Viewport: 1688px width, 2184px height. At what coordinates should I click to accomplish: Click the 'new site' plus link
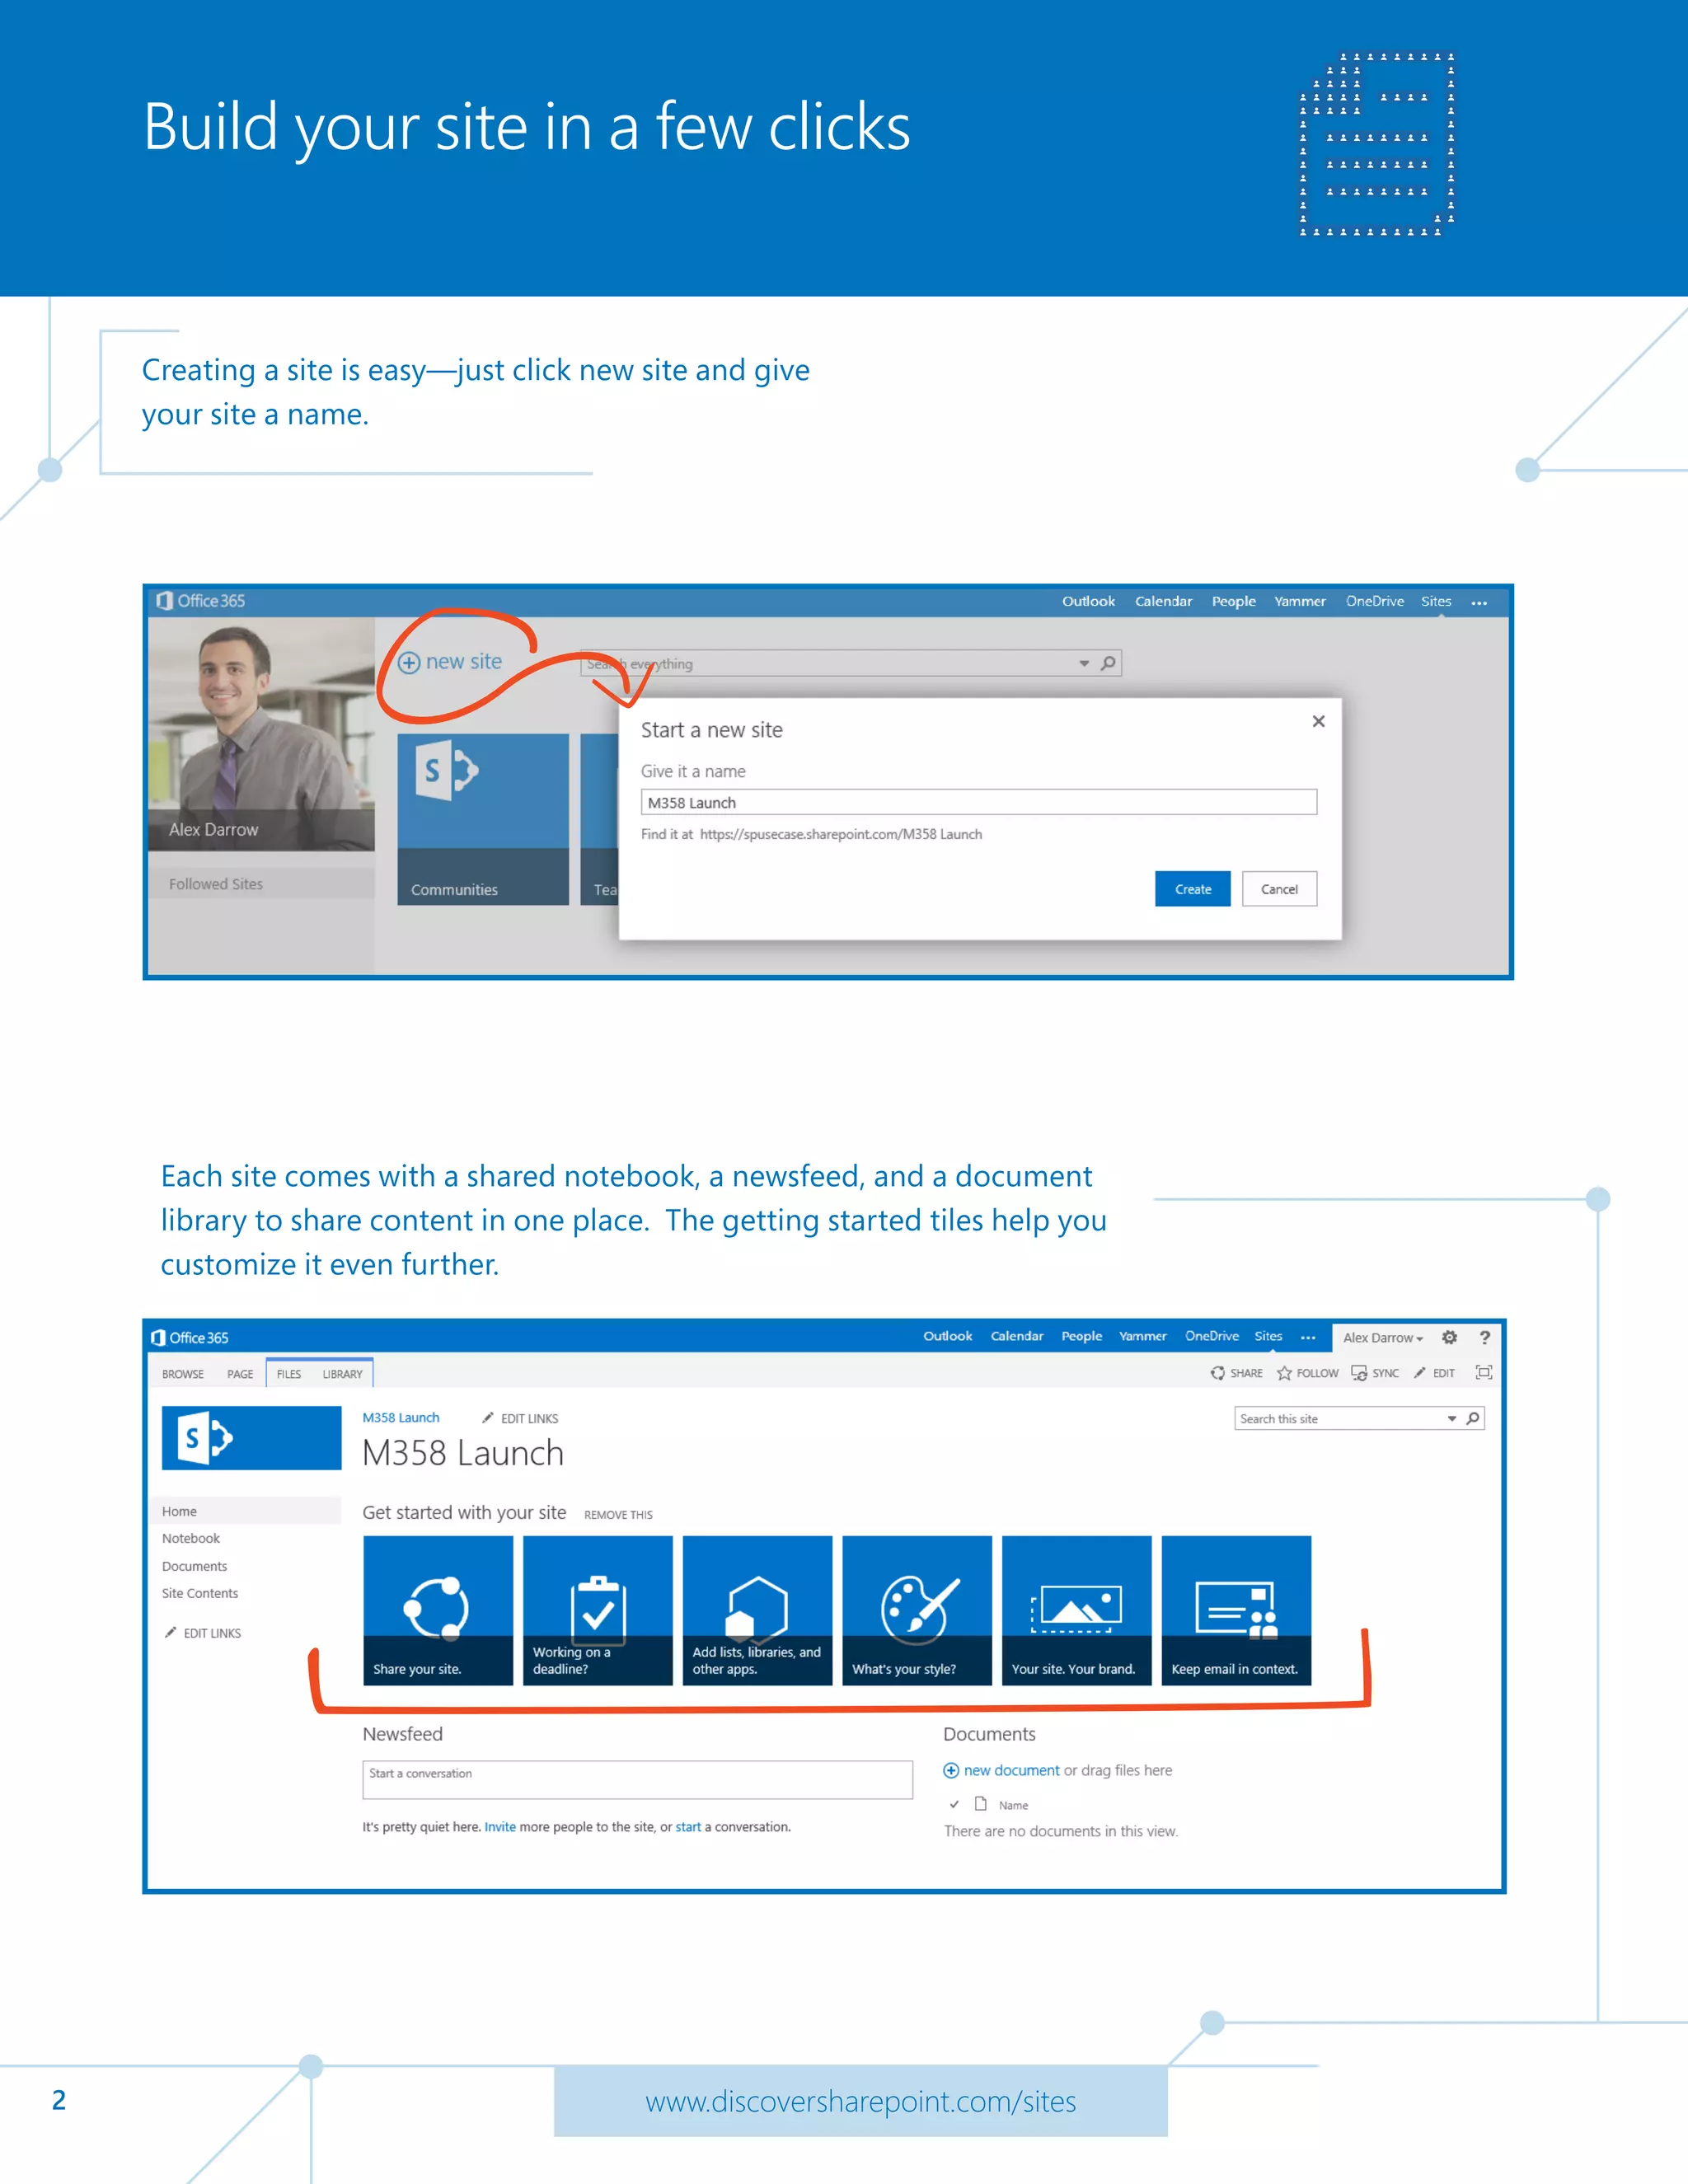coord(451,662)
